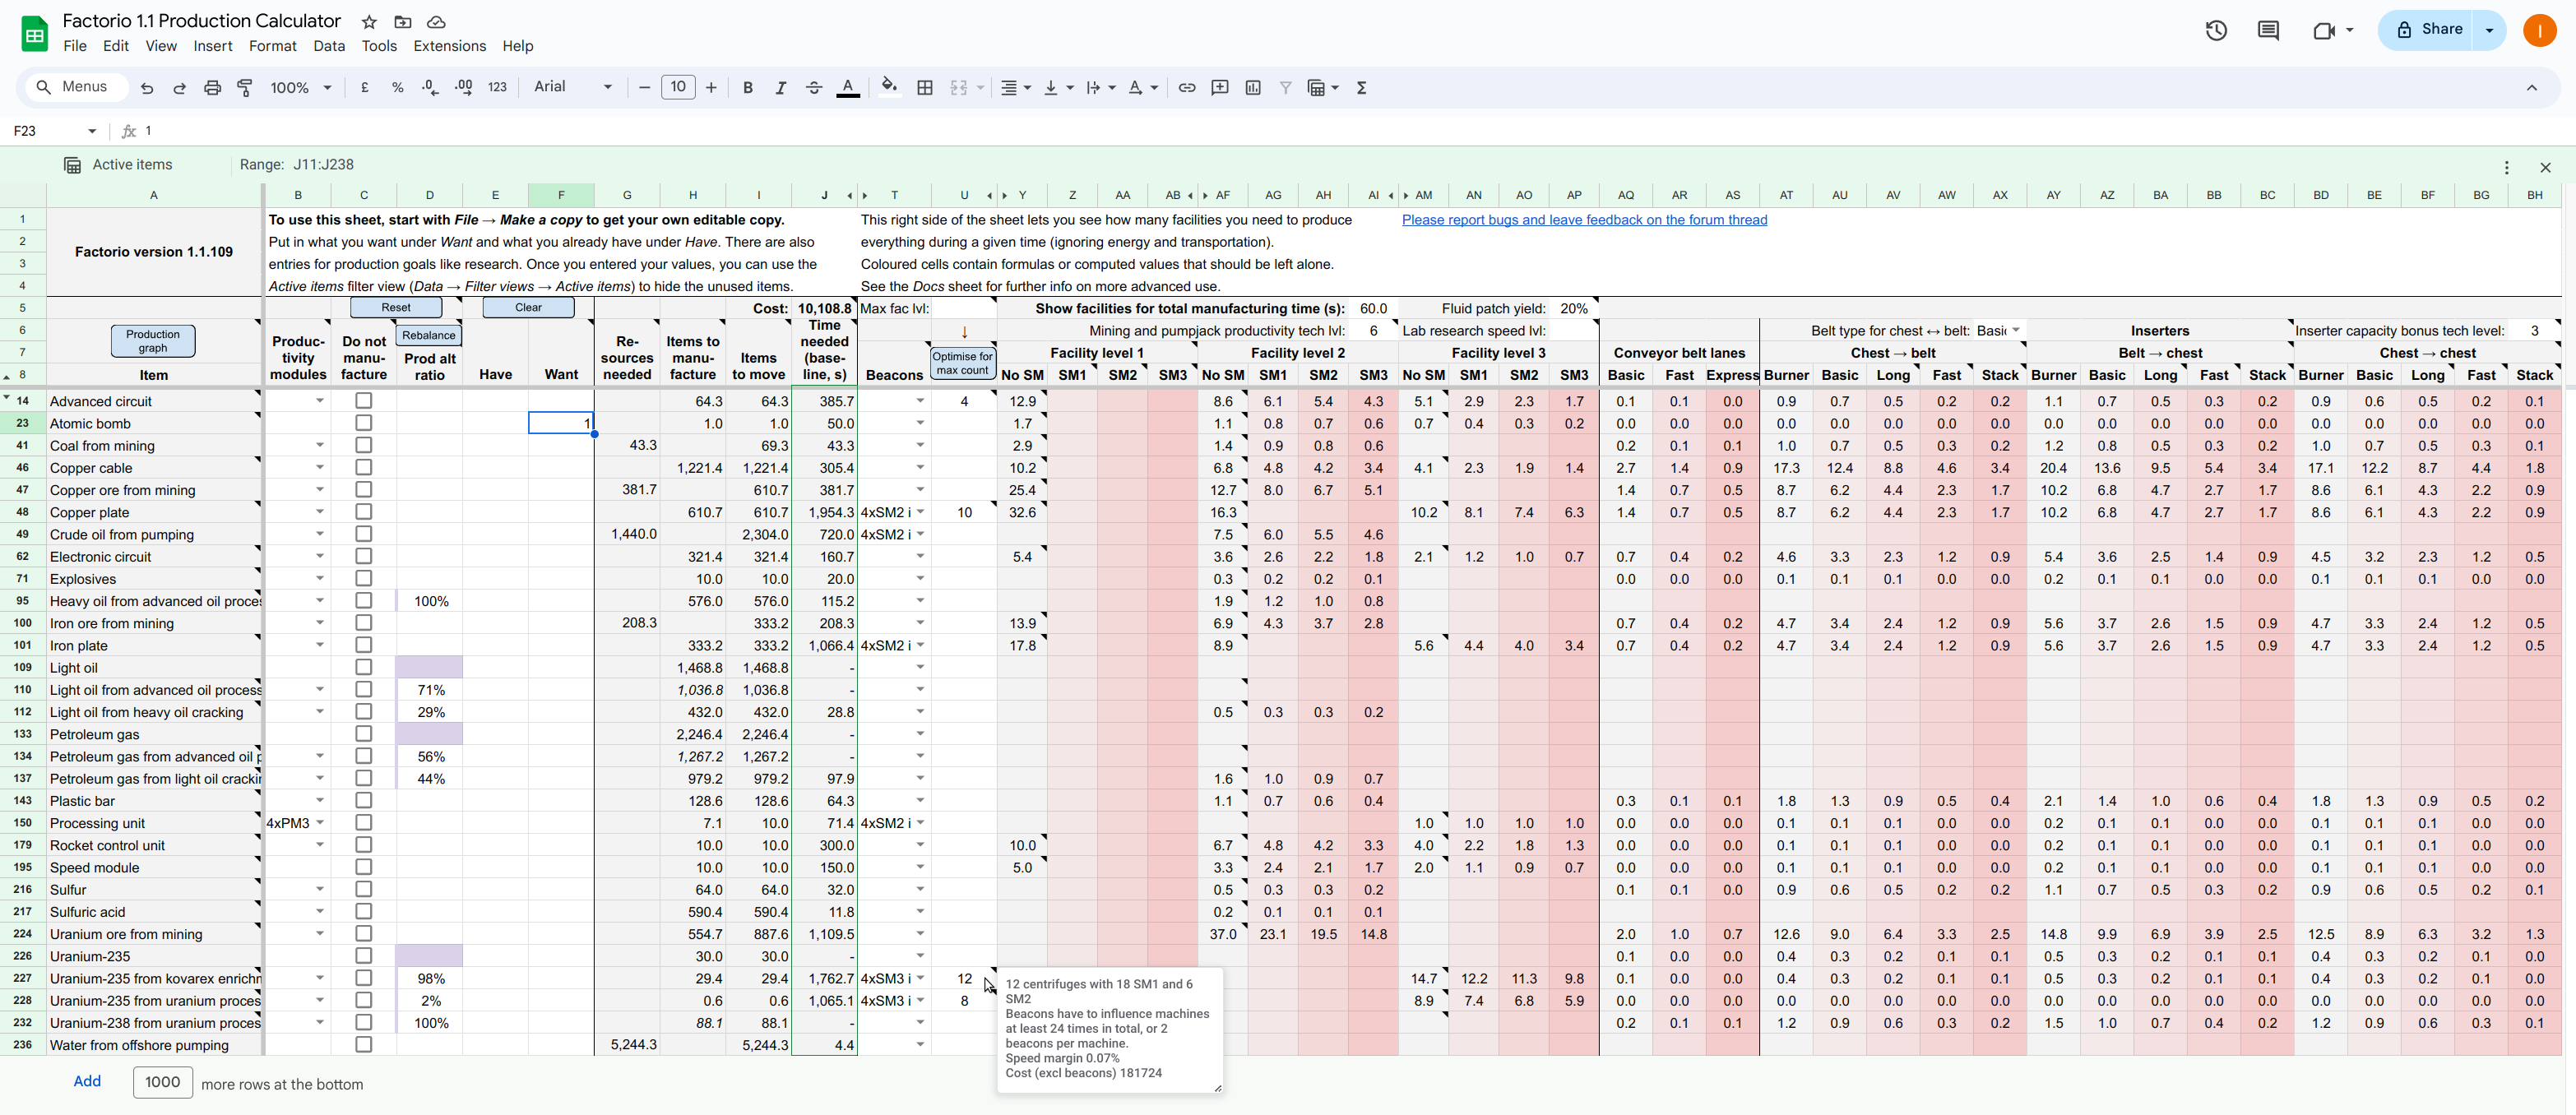Viewport: 2576px width, 1115px height.
Task: Open beacons dropdown for Uranium-235 from kovarex
Action: tap(920, 978)
